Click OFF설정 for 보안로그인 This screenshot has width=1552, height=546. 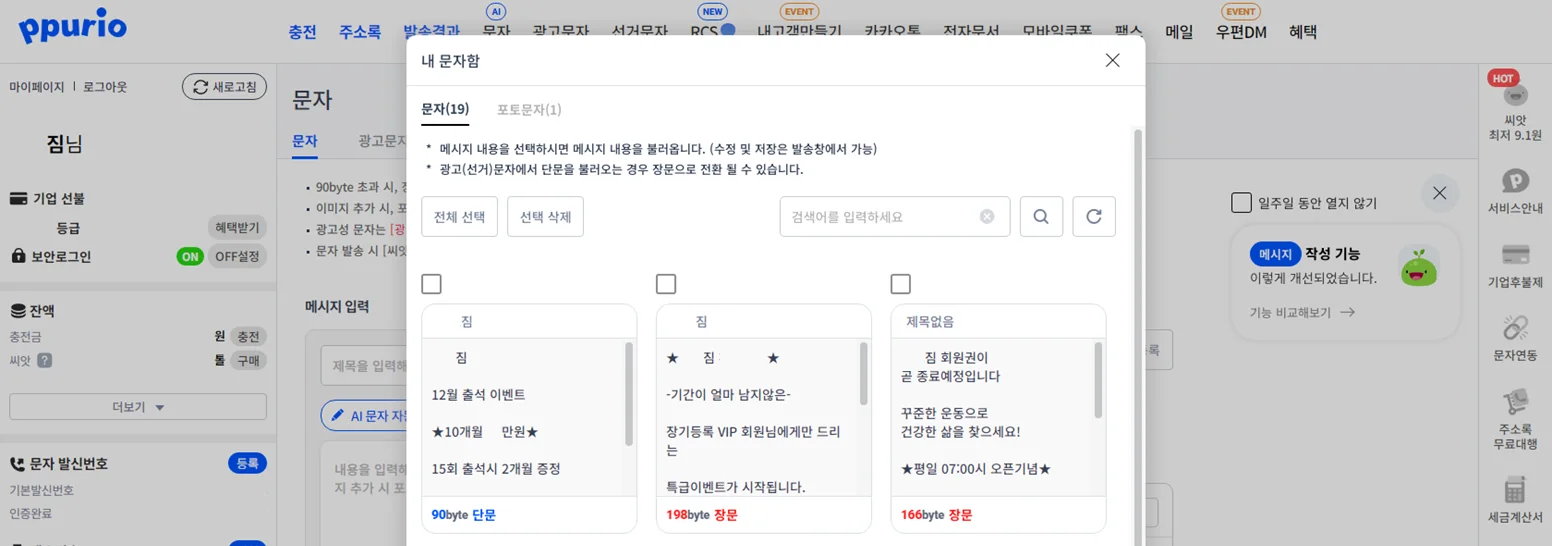(x=237, y=256)
